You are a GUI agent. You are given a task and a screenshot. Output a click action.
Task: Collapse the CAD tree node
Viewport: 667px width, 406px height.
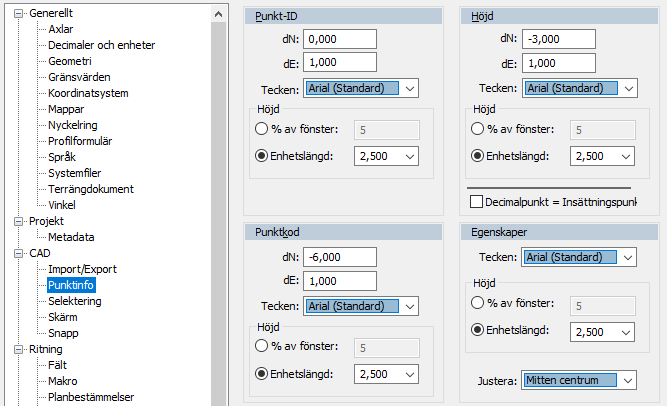[19, 253]
